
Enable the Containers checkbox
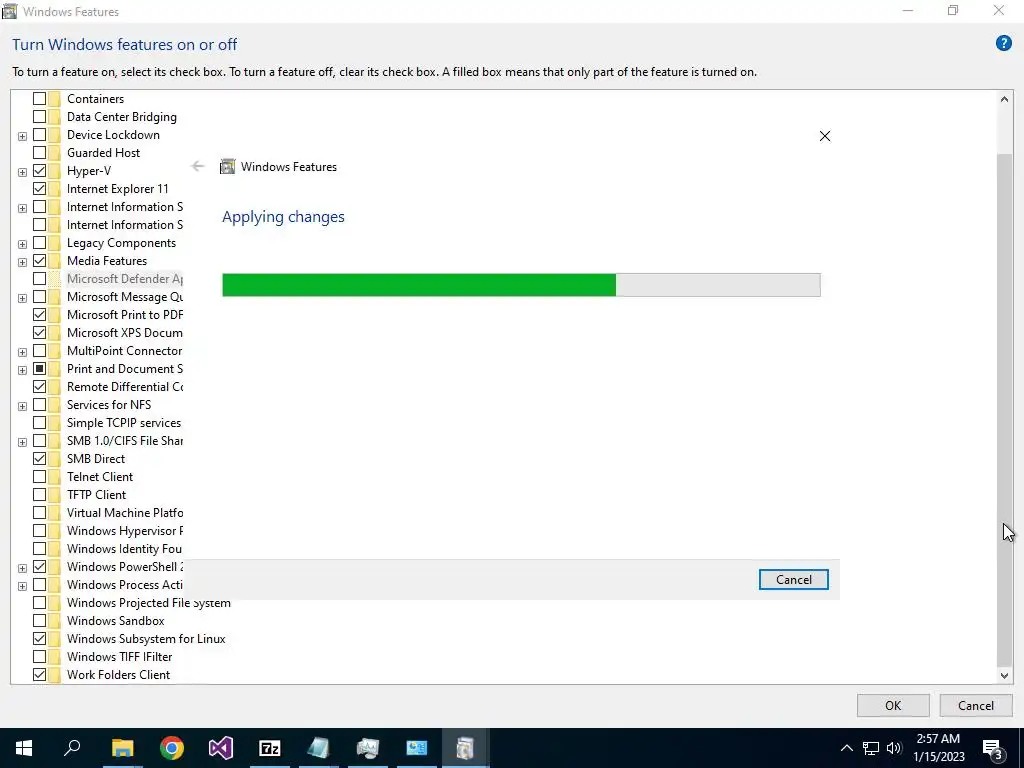click(39, 99)
